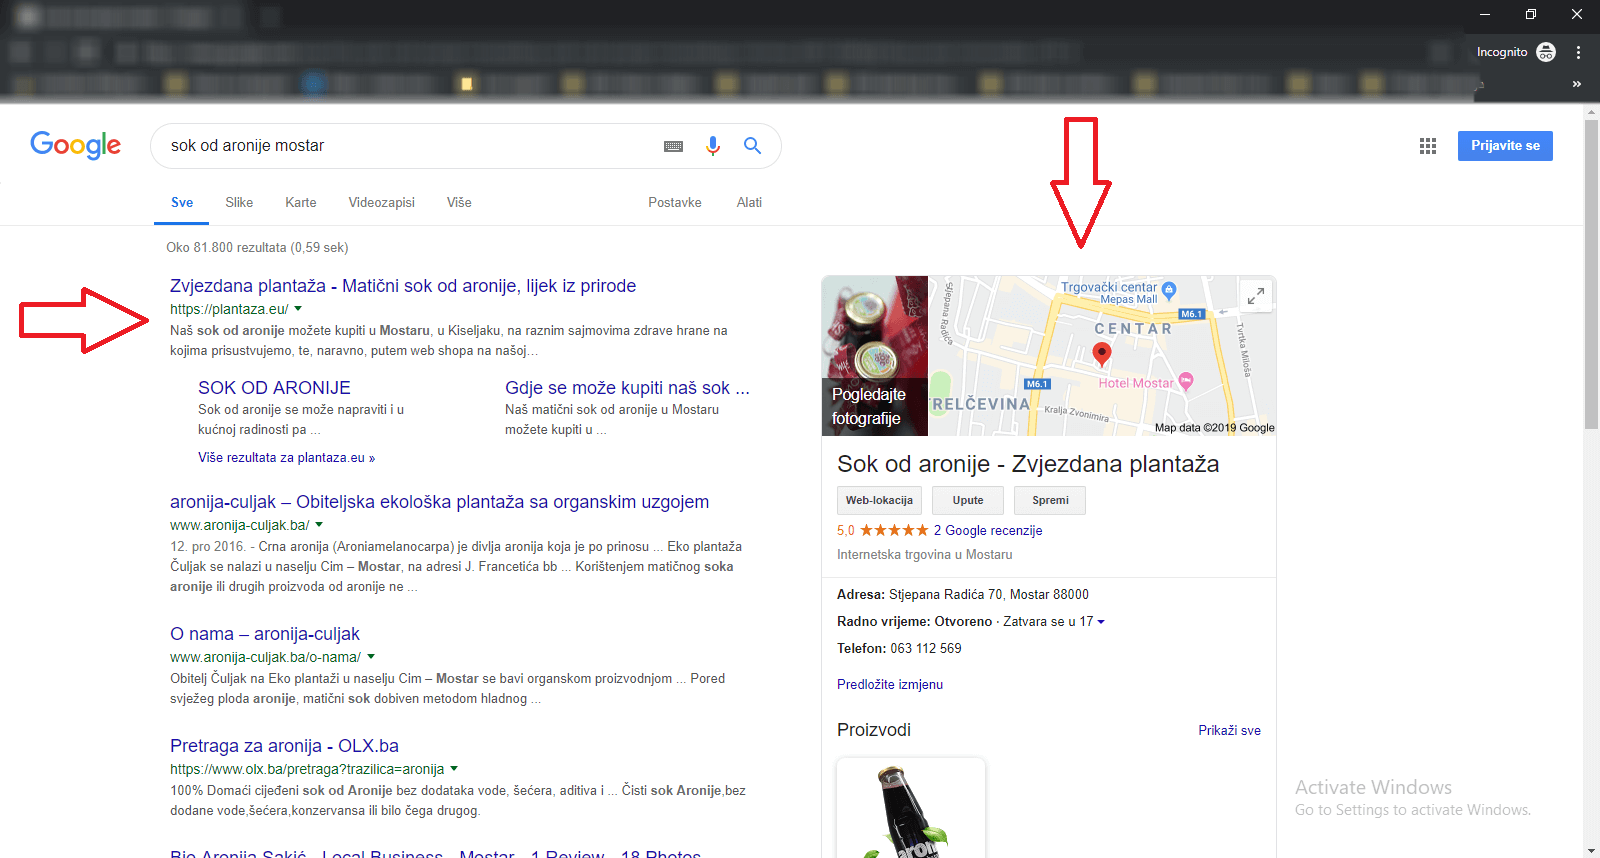Open Zvjezdana plantaža result title

(403, 286)
